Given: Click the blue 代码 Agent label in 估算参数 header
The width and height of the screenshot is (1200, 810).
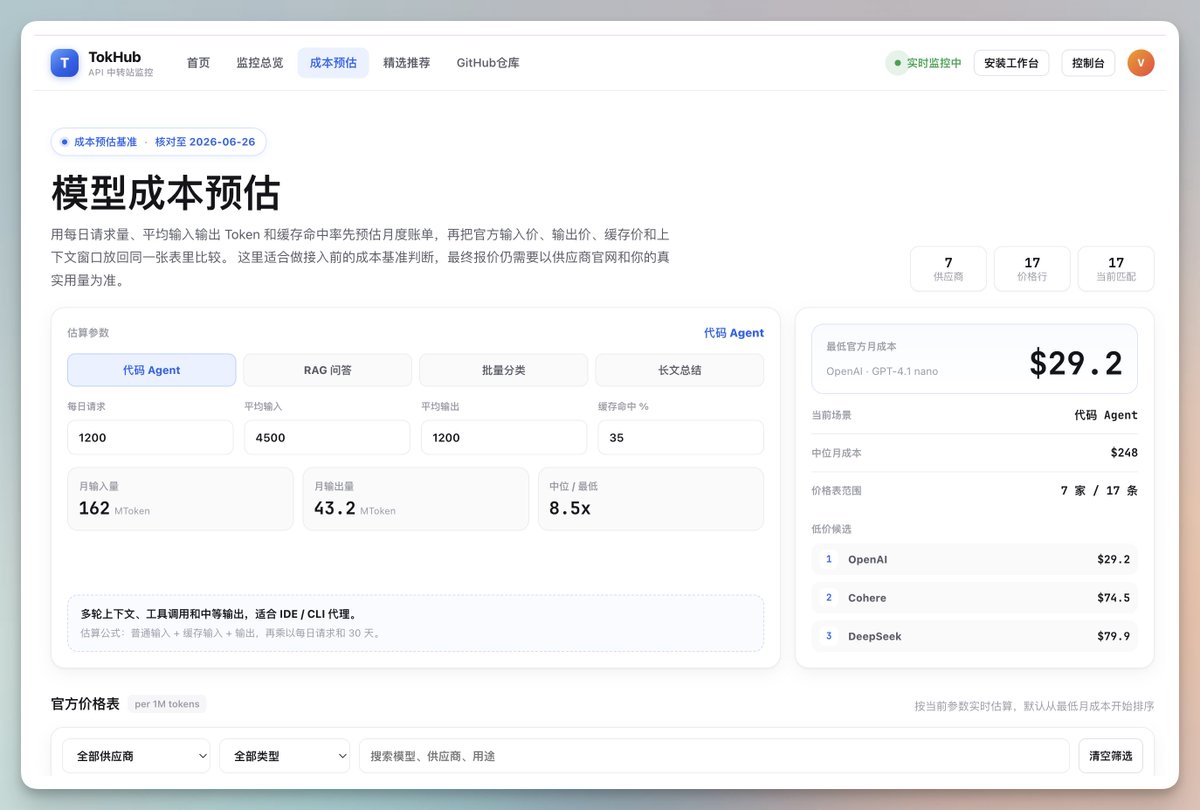Looking at the screenshot, I should [734, 333].
